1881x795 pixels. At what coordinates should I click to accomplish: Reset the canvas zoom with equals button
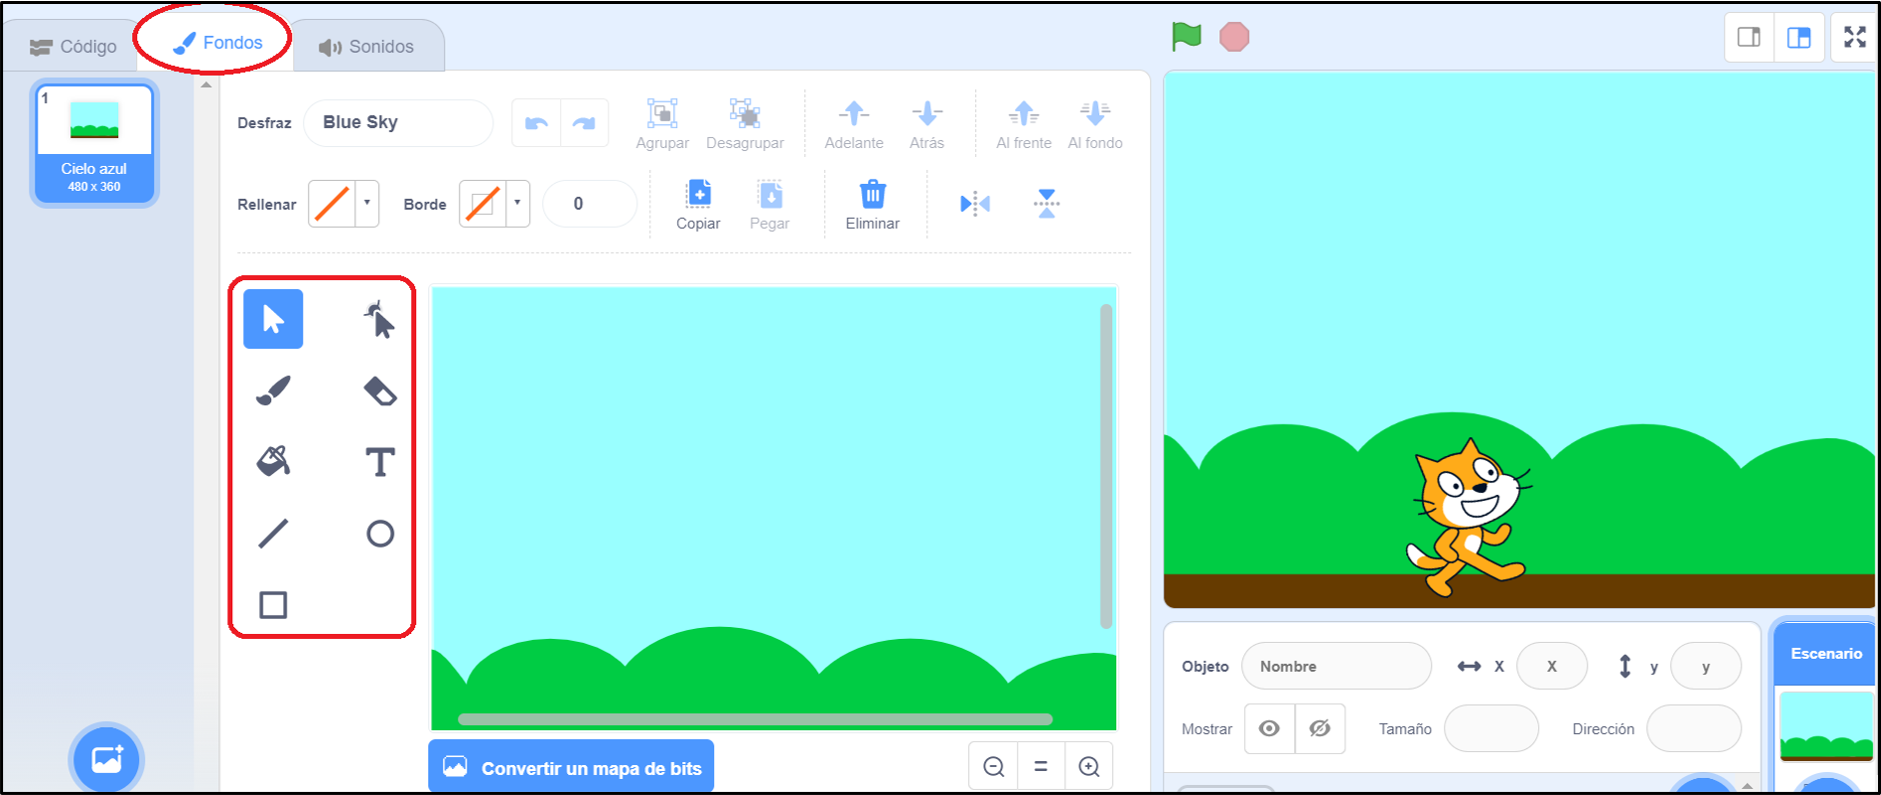[x=1041, y=767]
